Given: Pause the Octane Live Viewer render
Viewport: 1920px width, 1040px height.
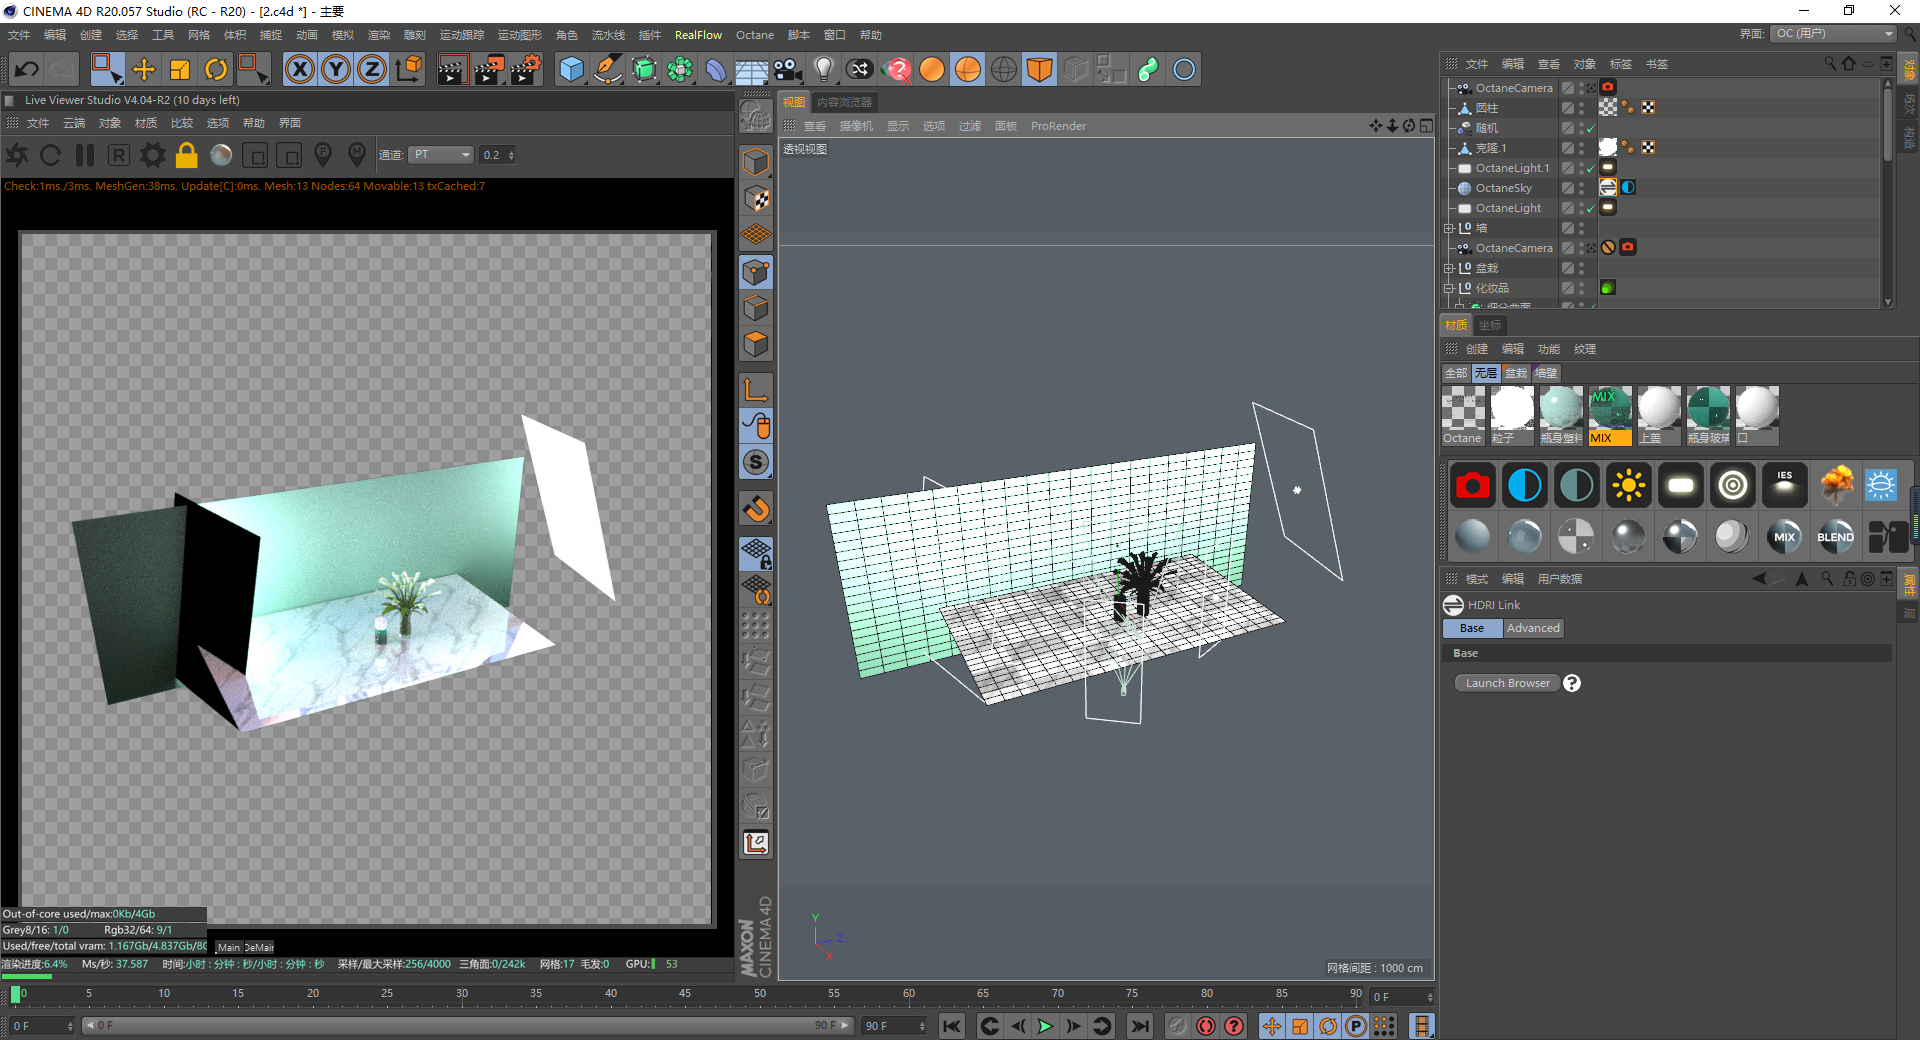Looking at the screenshot, I should pyautogui.click(x=85, y=155).
